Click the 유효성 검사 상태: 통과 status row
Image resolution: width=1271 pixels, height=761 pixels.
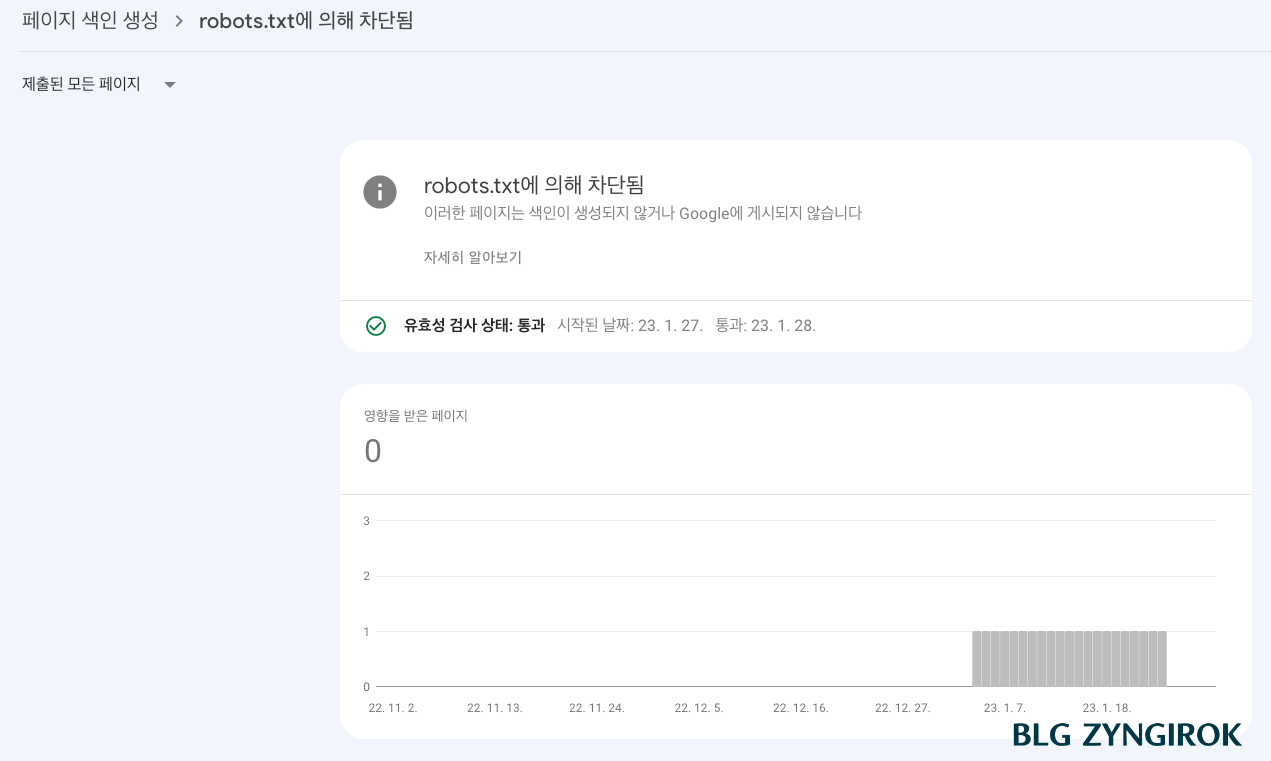[x=474, y=326]
